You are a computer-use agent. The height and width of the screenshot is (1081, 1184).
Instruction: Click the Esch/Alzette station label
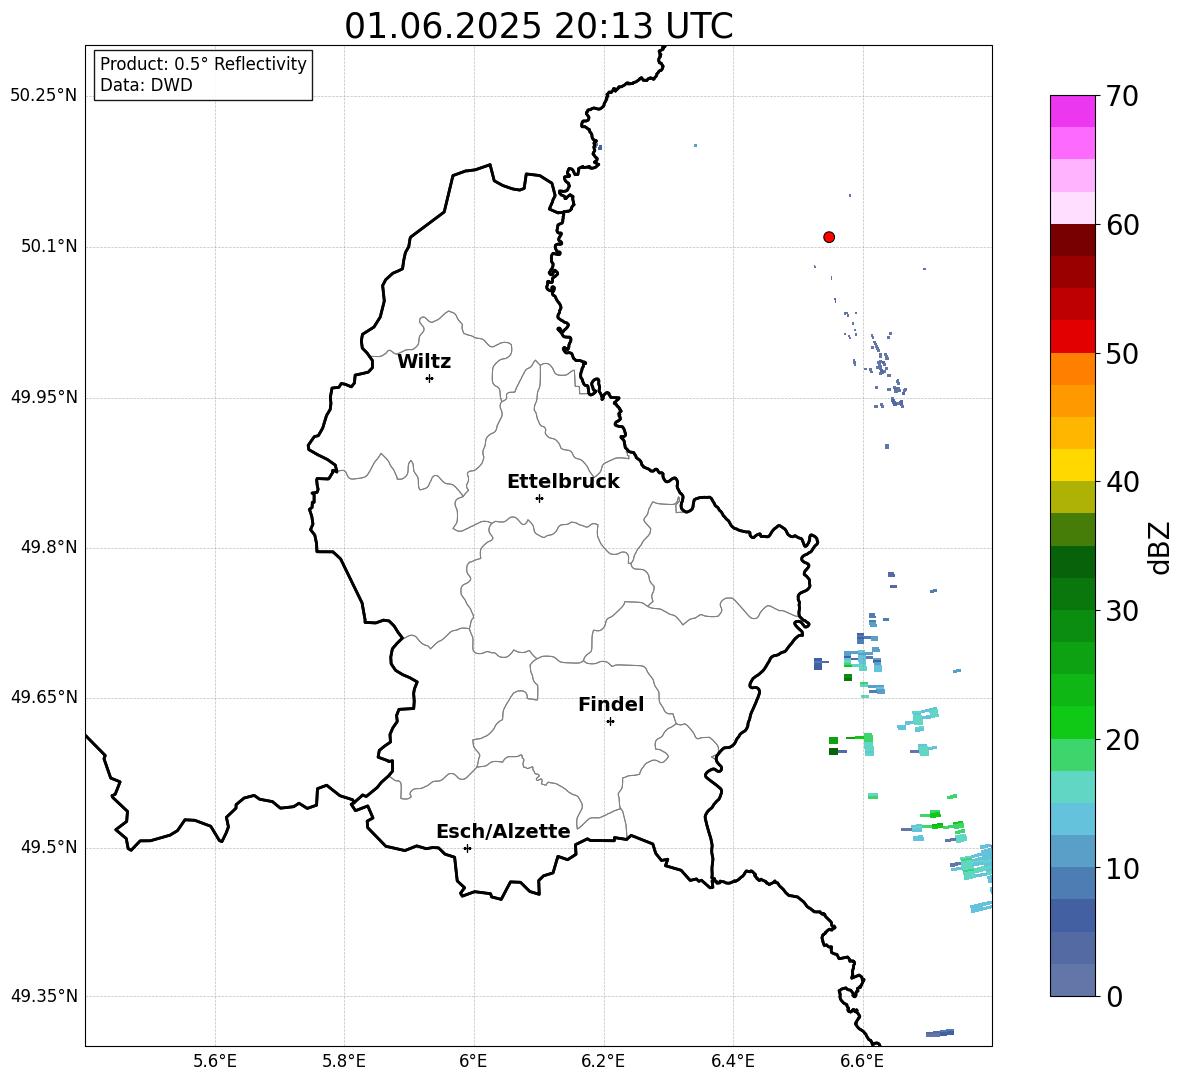503,831
